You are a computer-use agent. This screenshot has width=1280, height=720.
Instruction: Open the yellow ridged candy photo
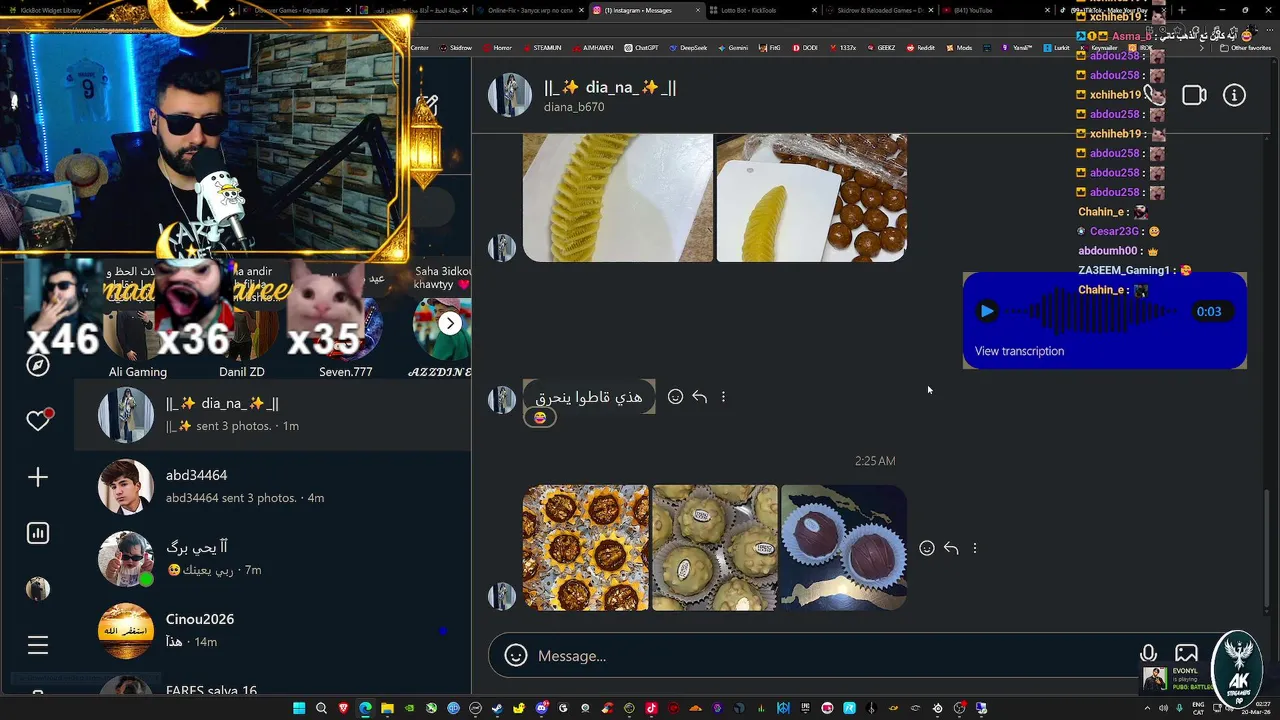pos(618,198)
